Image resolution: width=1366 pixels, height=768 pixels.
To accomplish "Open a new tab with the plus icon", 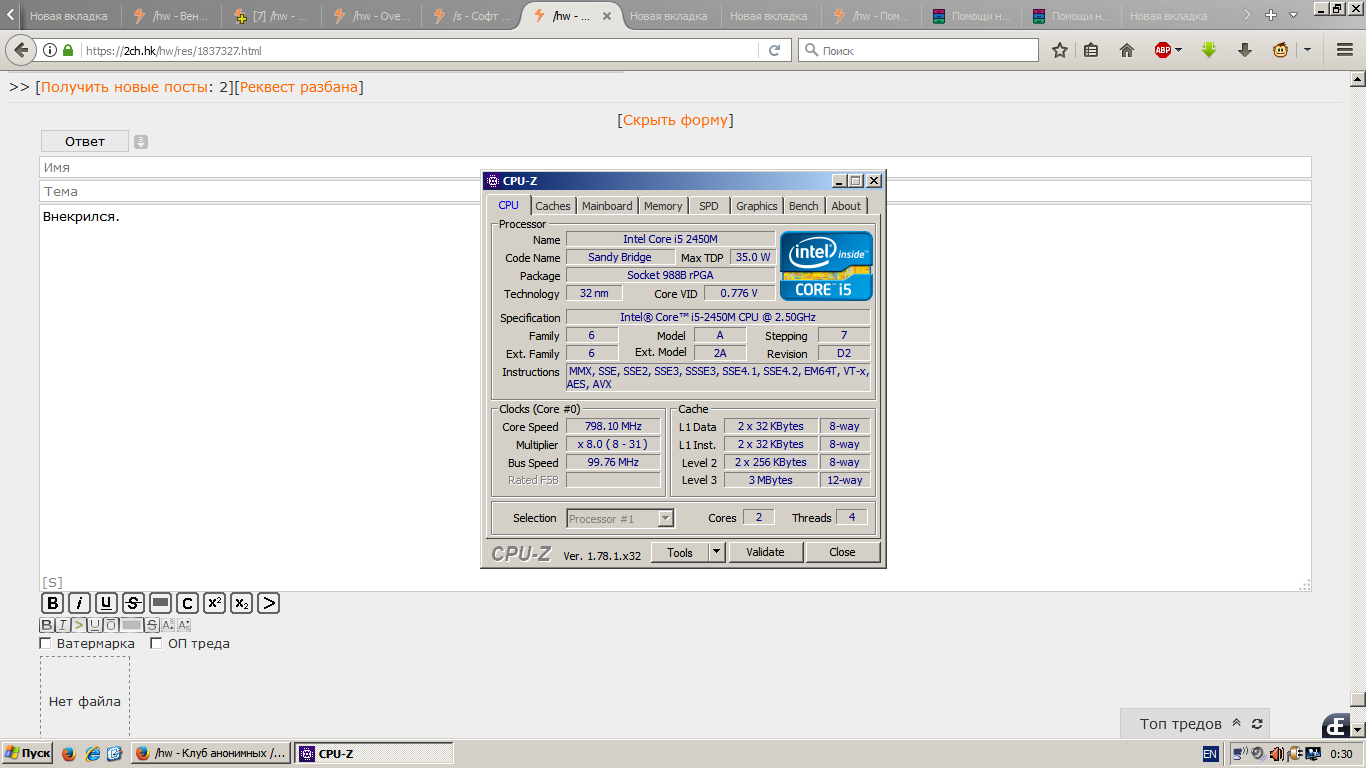I will click(x=1271, y=15).
